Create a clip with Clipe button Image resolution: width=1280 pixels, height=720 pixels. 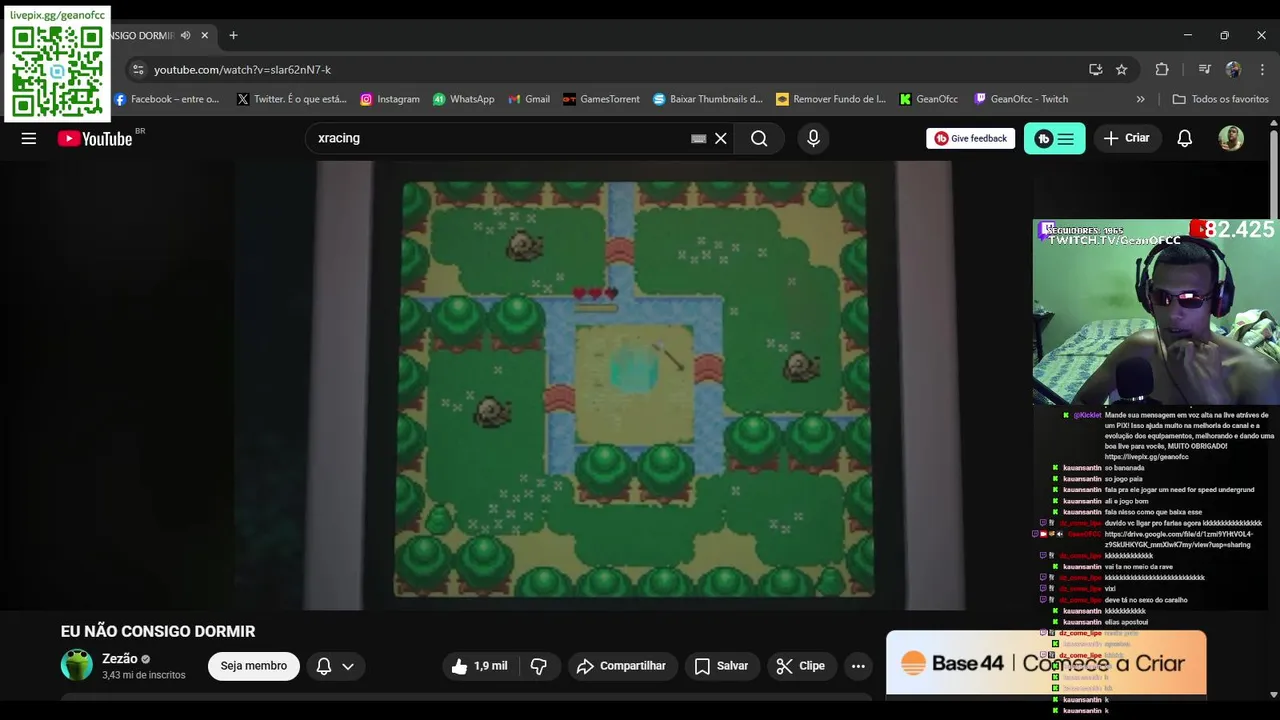[x=801, y=666]
